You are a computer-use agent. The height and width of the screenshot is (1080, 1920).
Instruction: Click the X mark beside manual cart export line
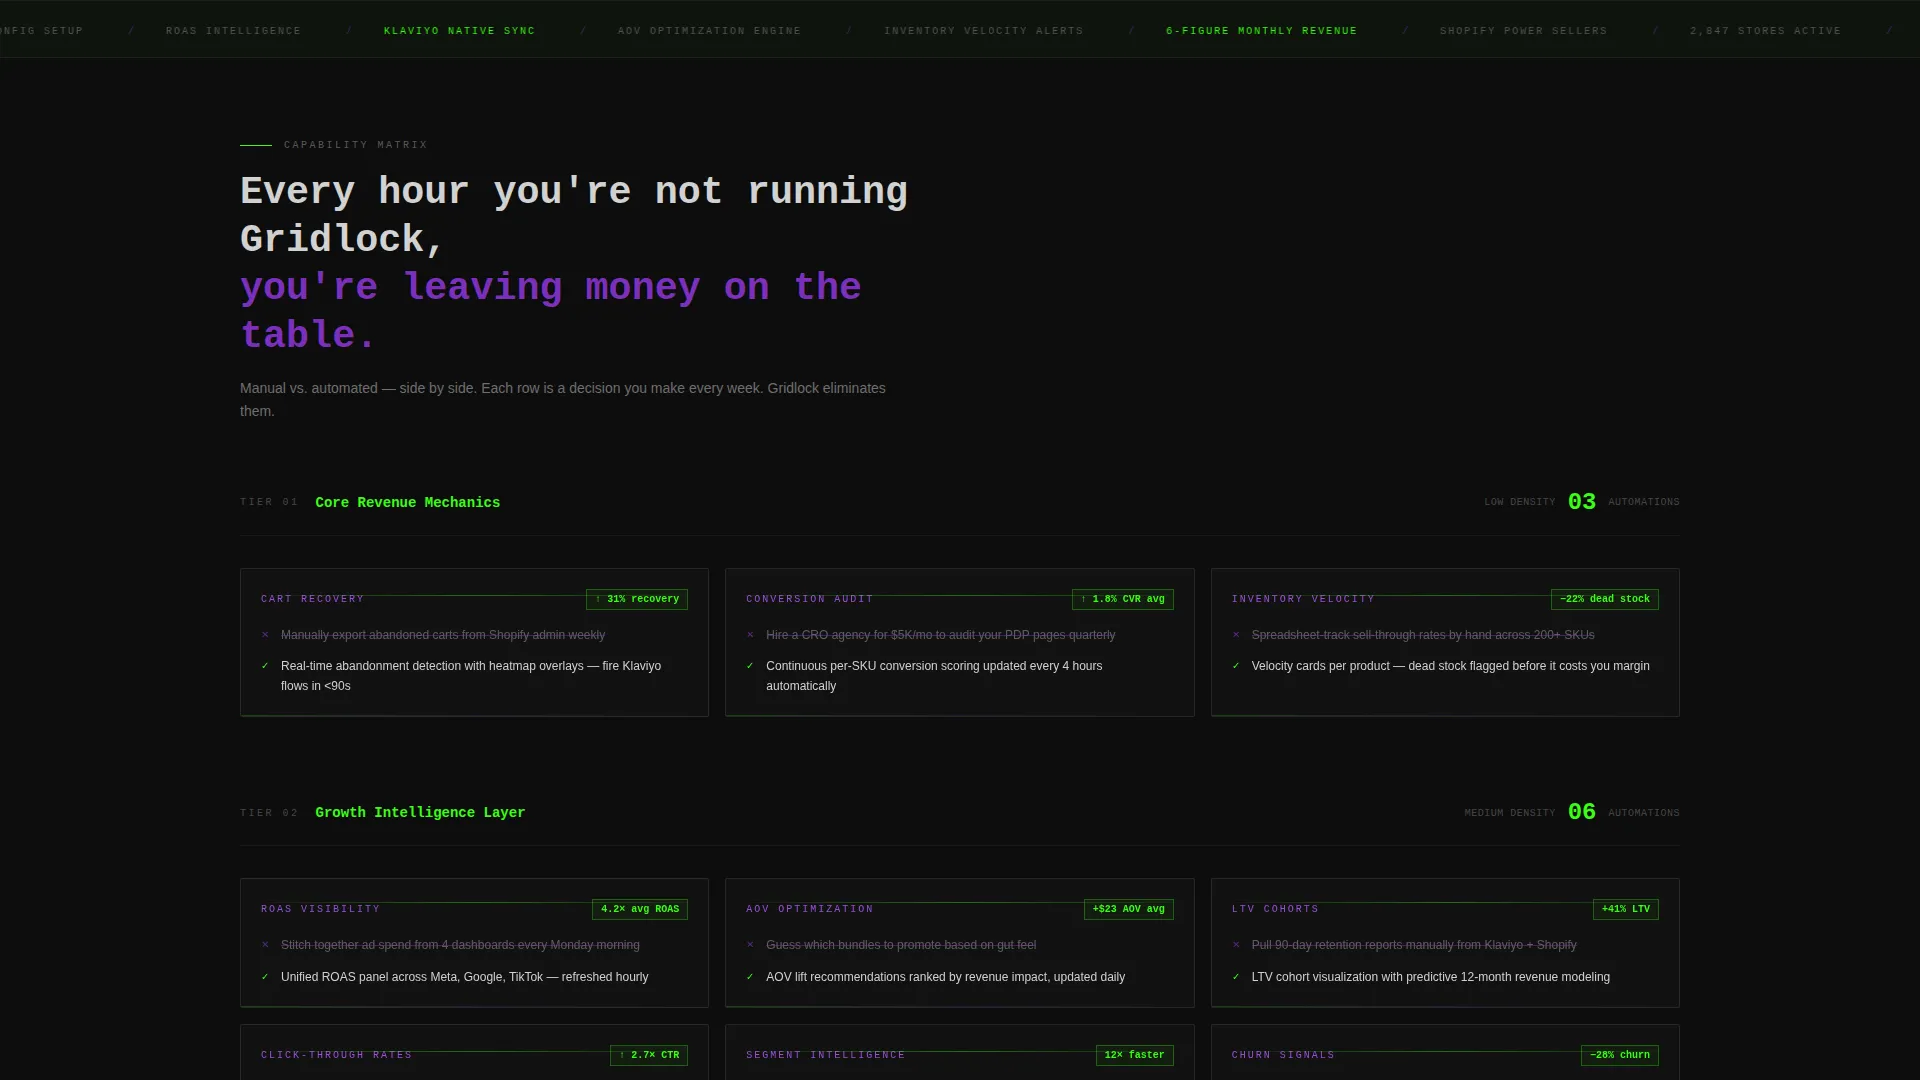[265, 635]
